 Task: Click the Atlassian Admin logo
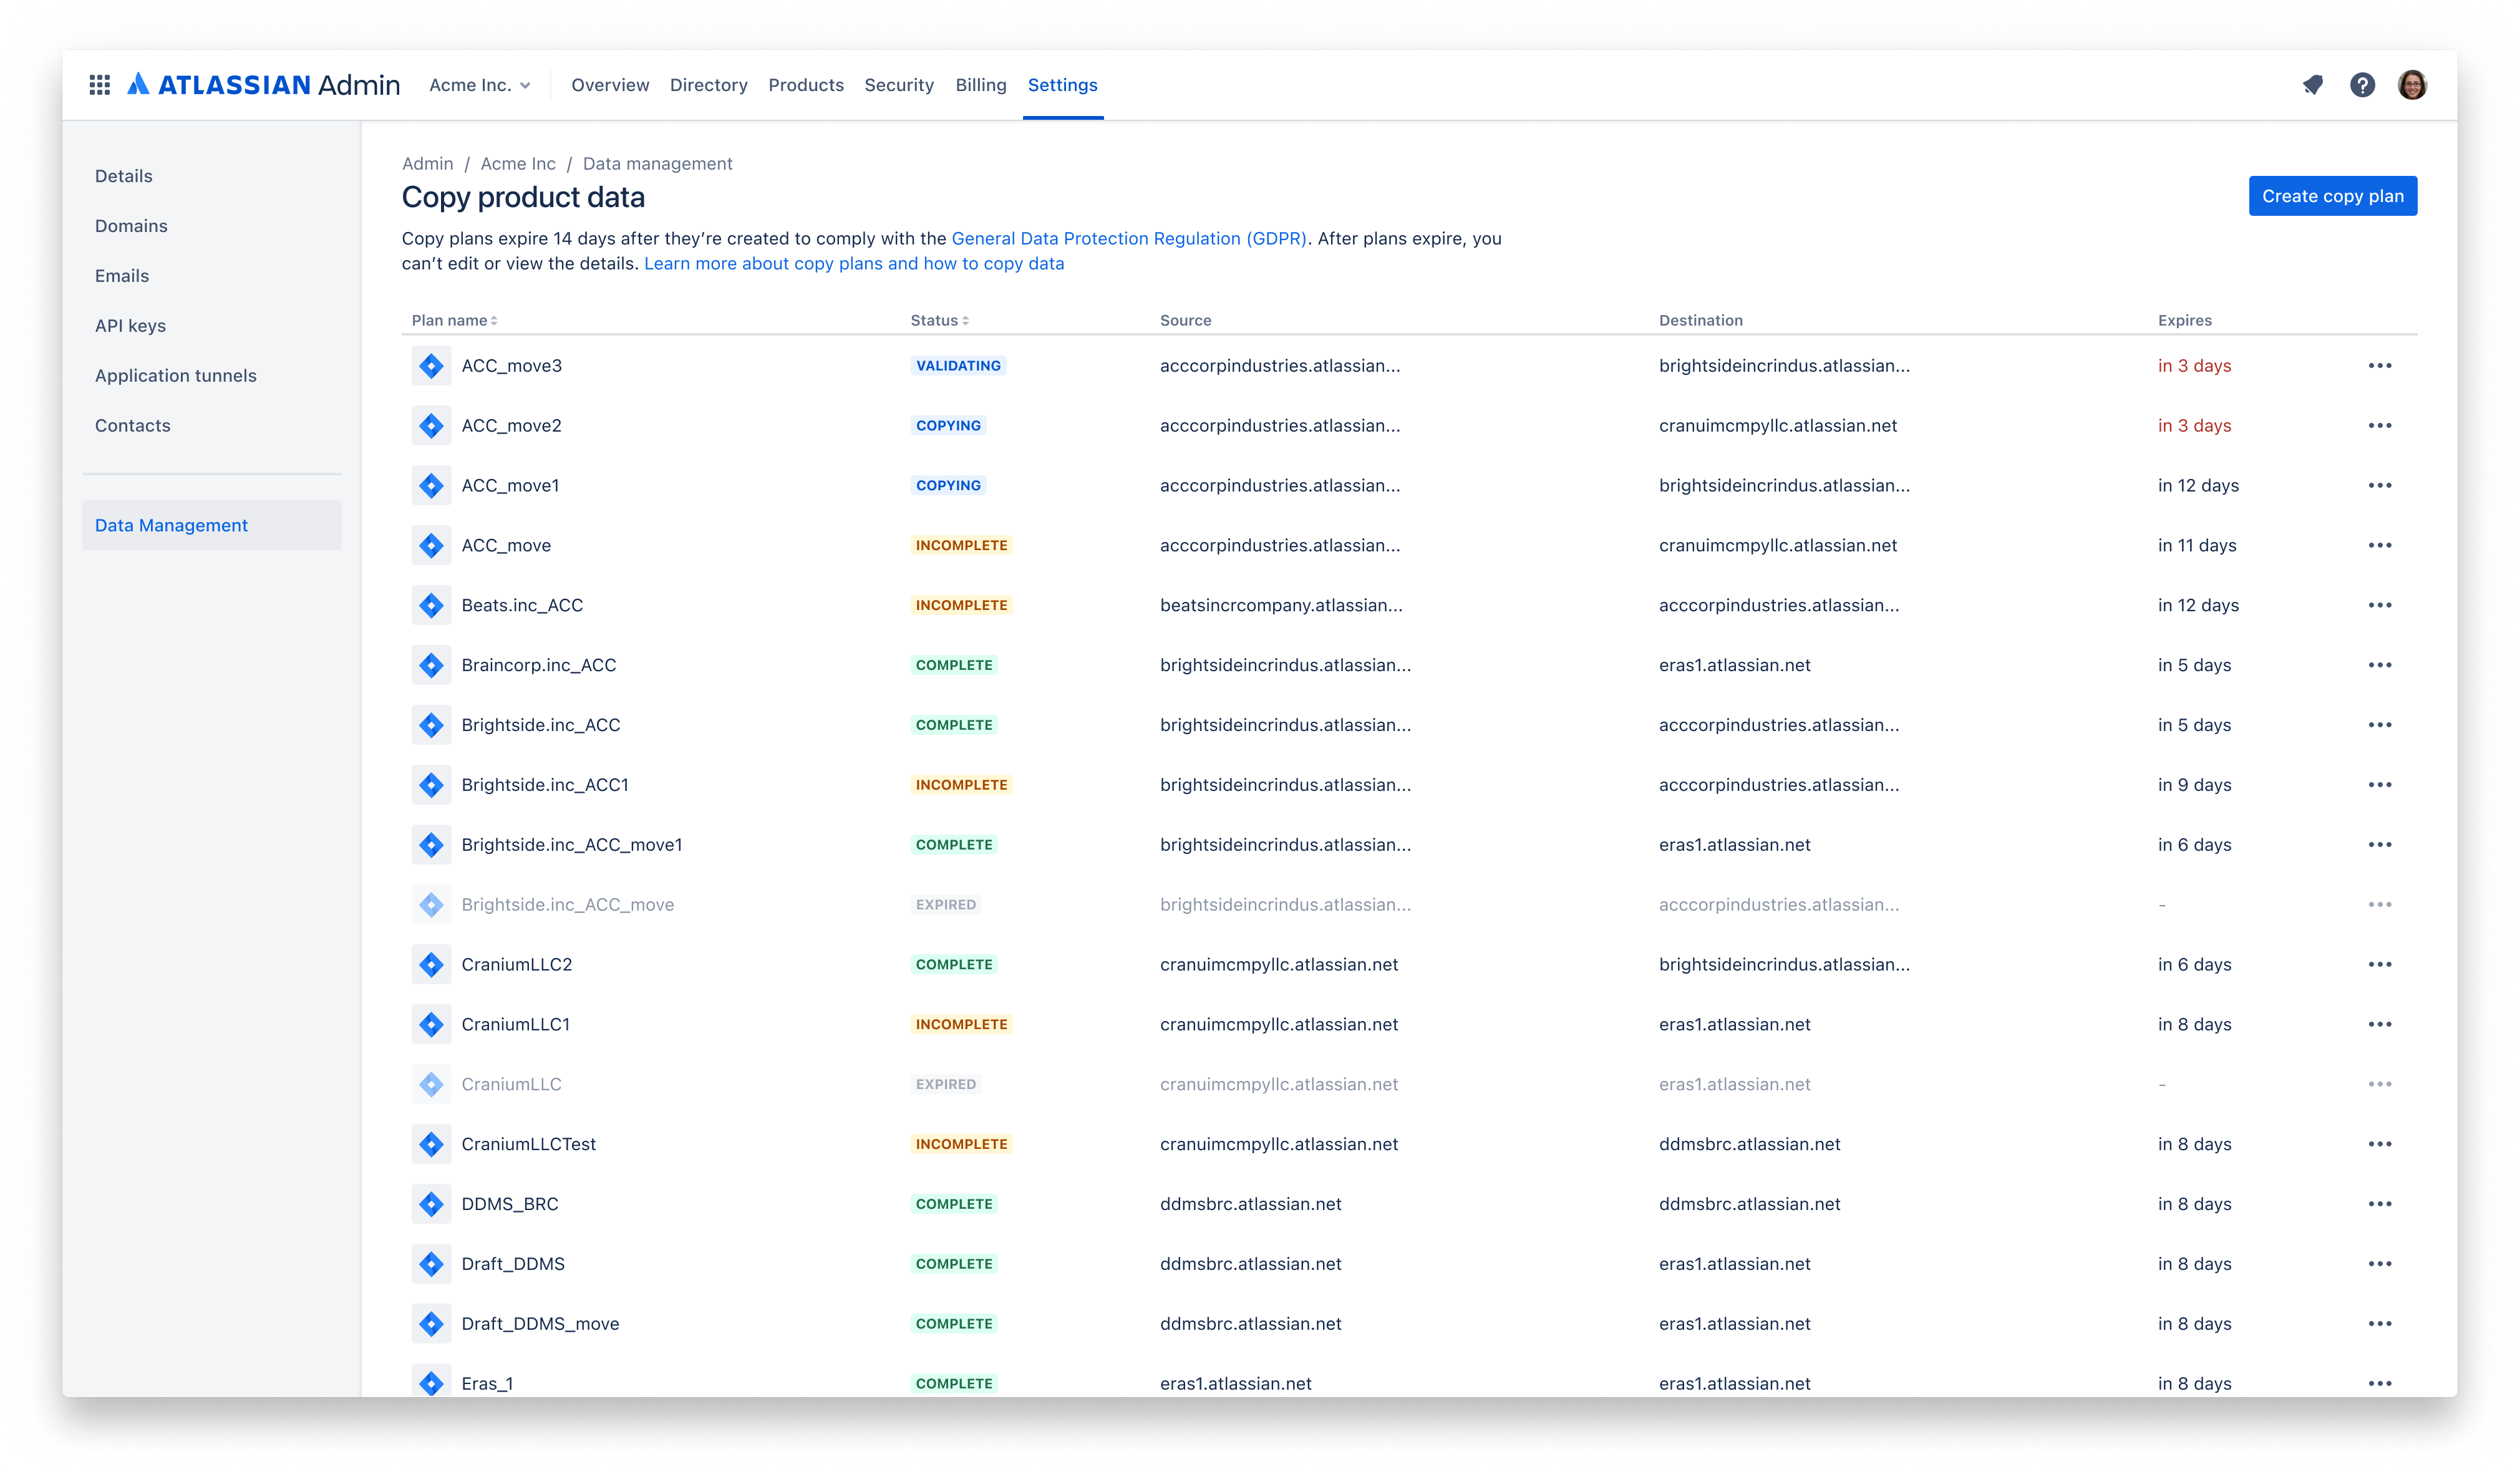[x=264, y=85]
